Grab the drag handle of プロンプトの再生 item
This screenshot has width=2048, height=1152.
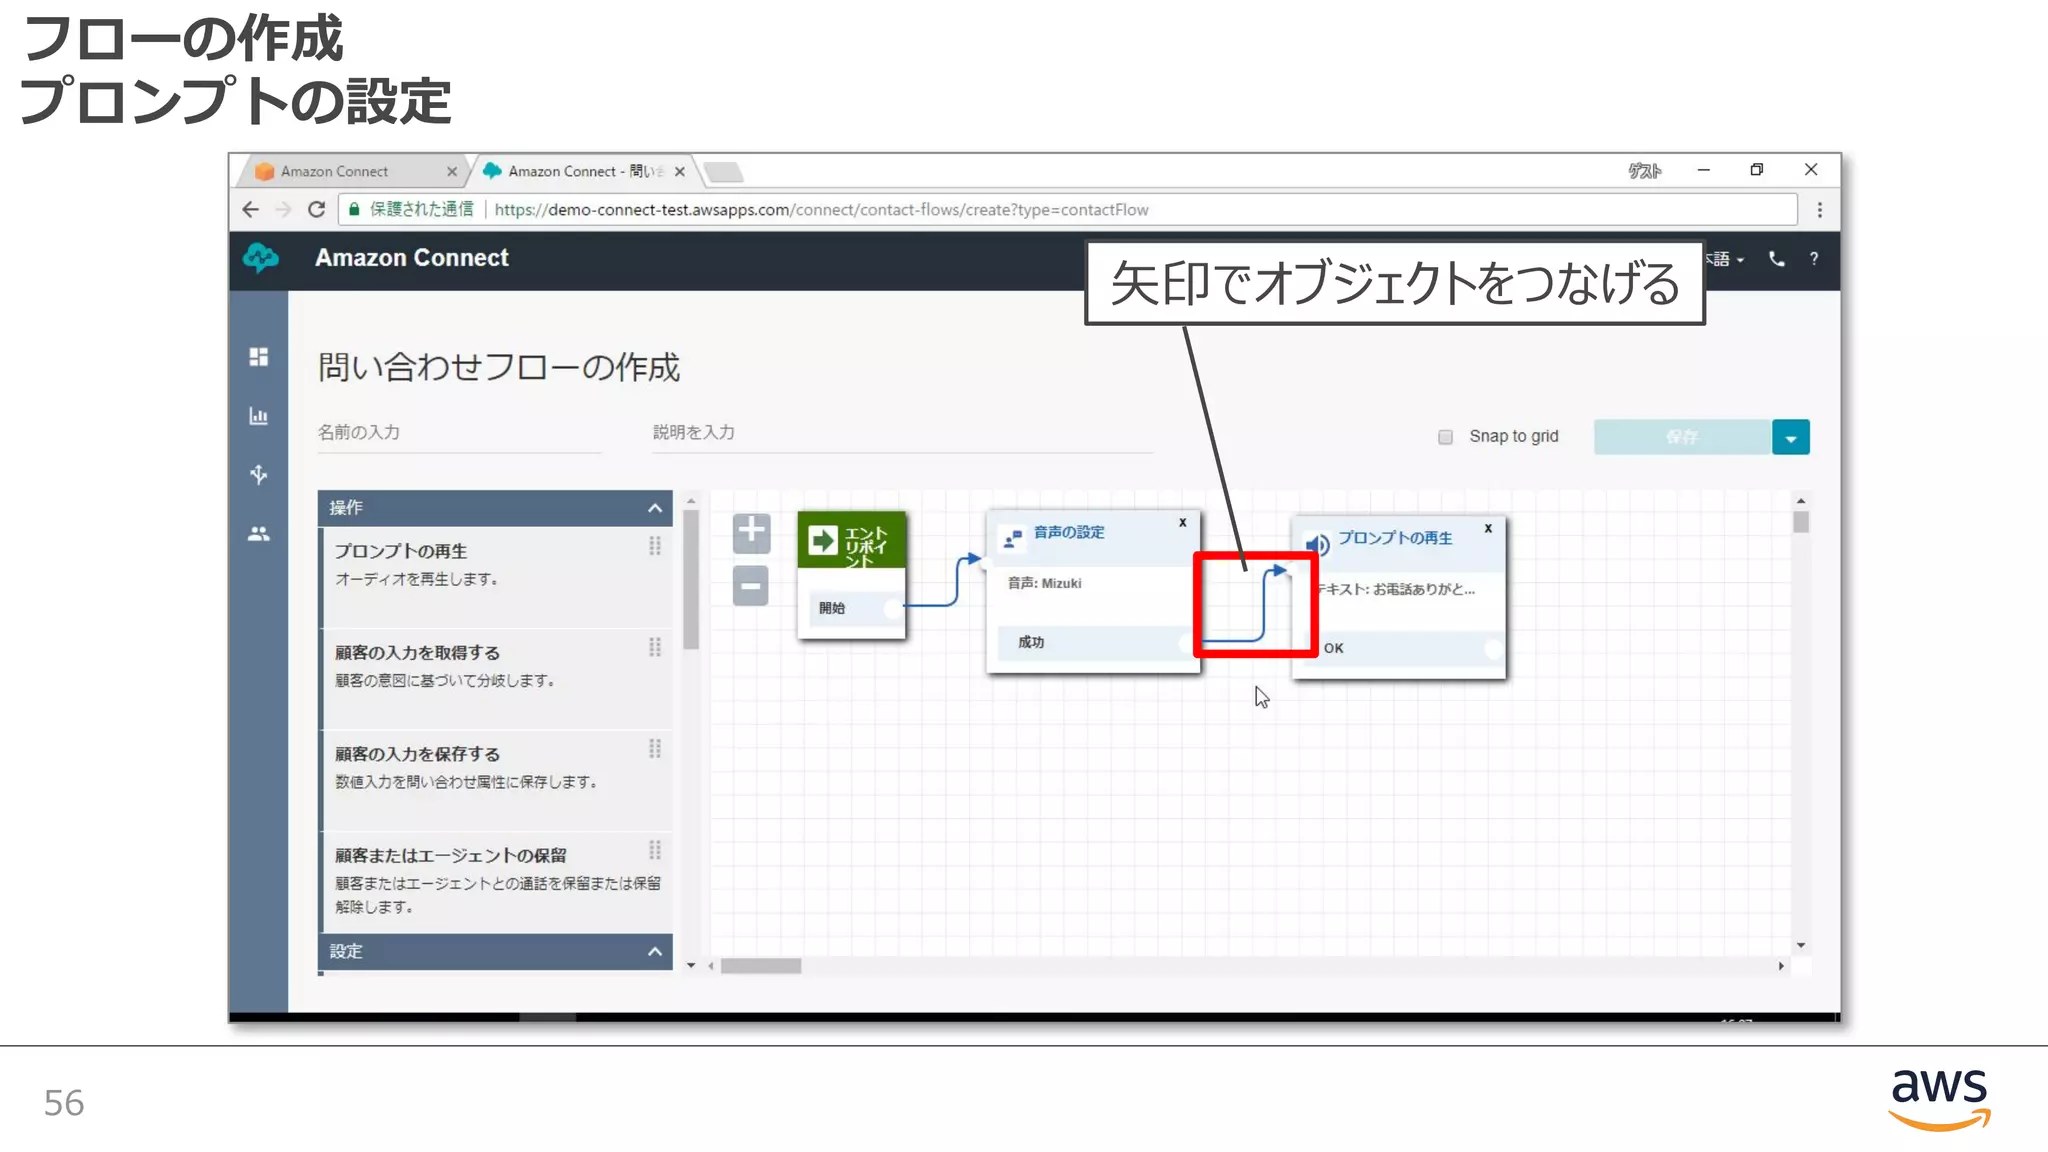655,546
